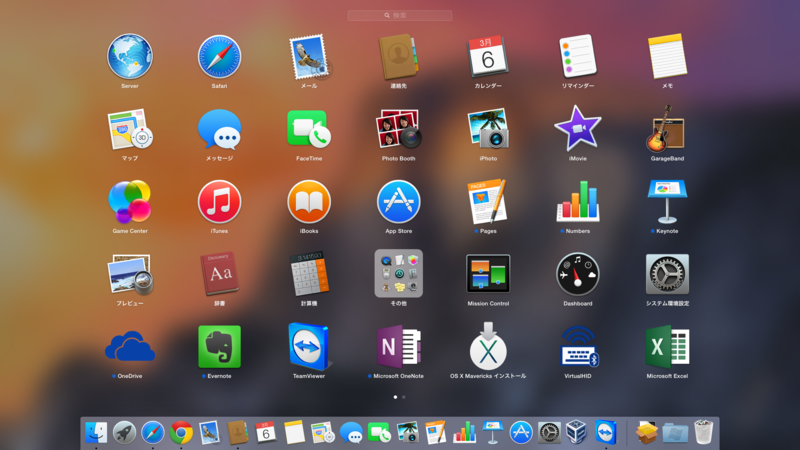
Task: Open システム環境設定 in Launchpad grid
Action: pyautogui.click(x=667, y=274)
